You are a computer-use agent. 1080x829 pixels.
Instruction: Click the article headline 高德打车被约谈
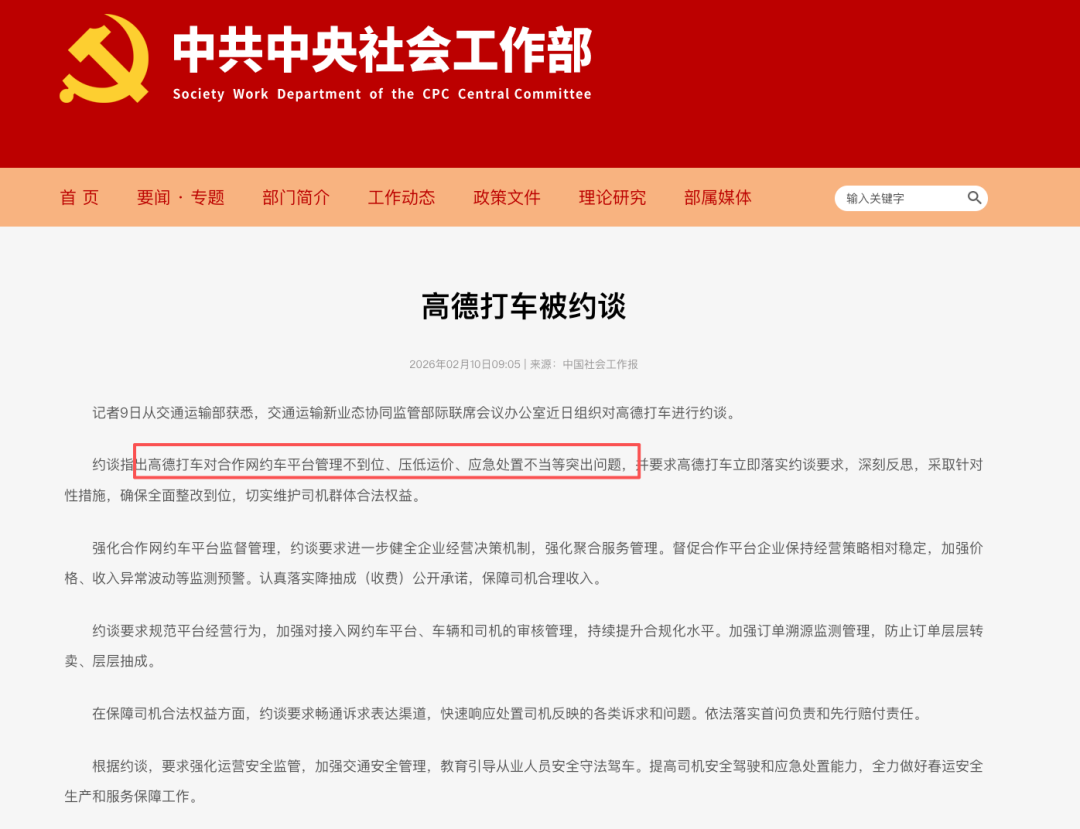pyautogui.click(x=523, y=306)
